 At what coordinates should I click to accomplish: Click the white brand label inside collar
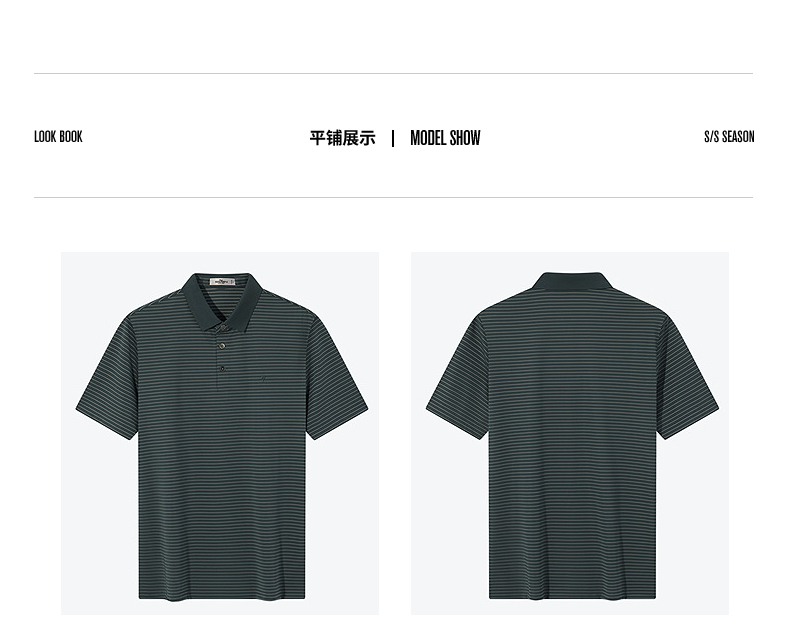(x=222, y=282)
